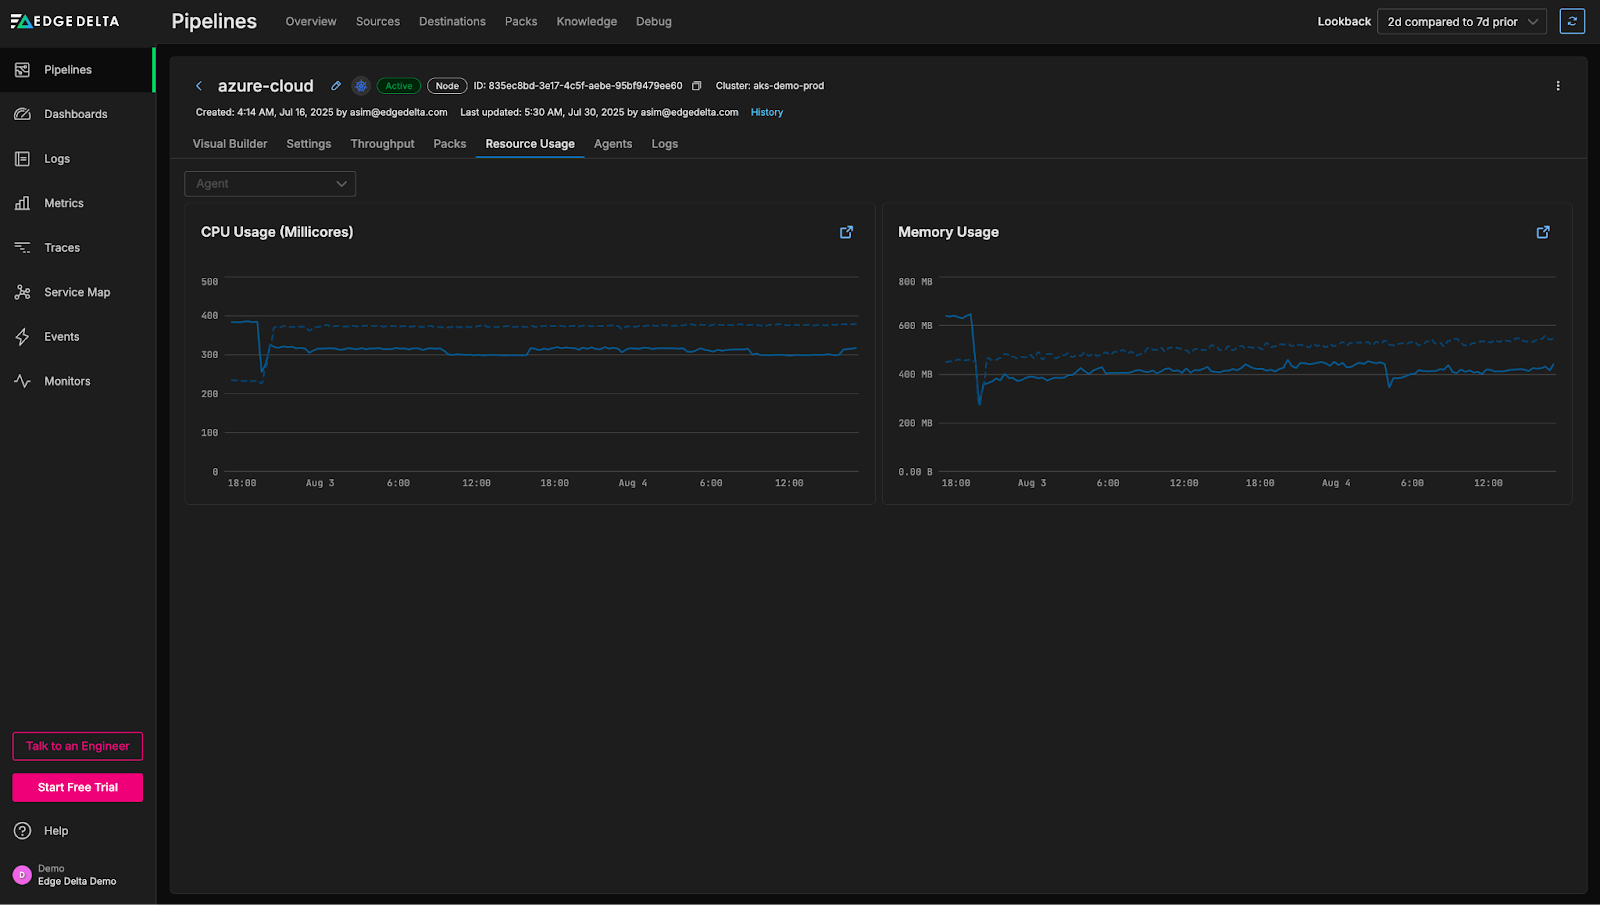Click the Kubernetes icon next to Active badge
The width and height of the screenshot is (1600, 905).
[361, 86]
